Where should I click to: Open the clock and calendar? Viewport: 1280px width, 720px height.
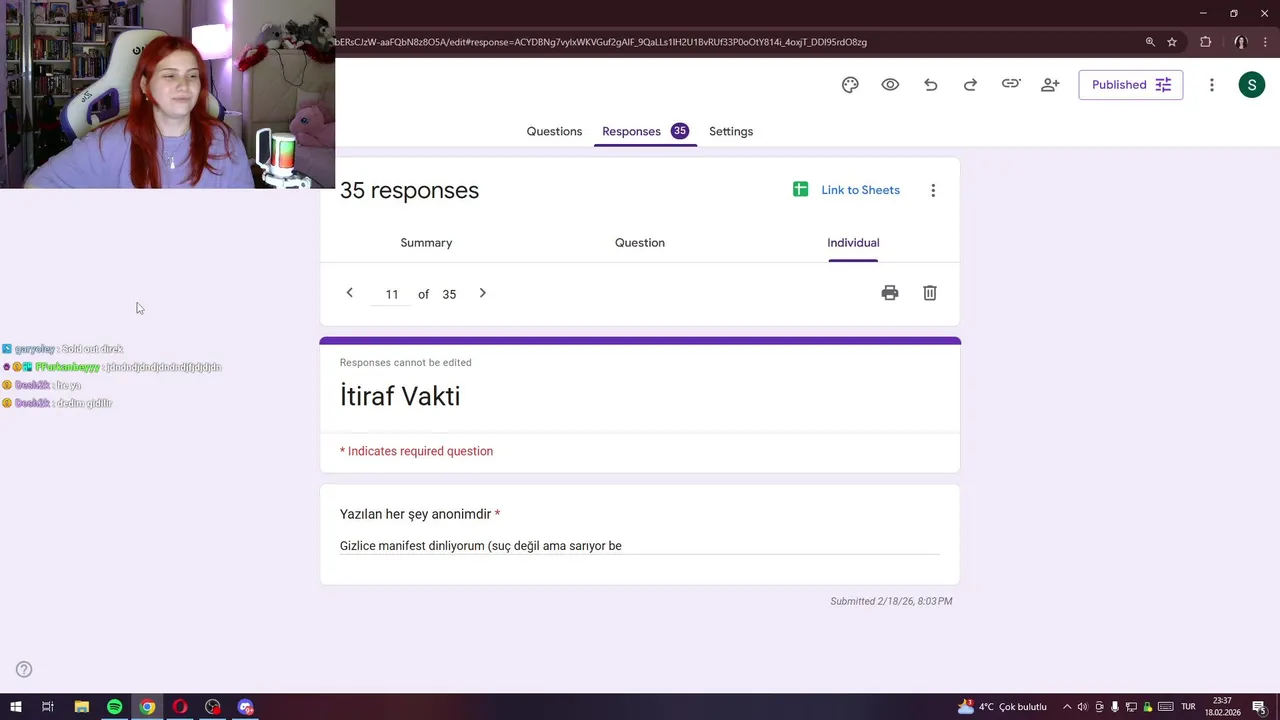tap(1223, 707)
